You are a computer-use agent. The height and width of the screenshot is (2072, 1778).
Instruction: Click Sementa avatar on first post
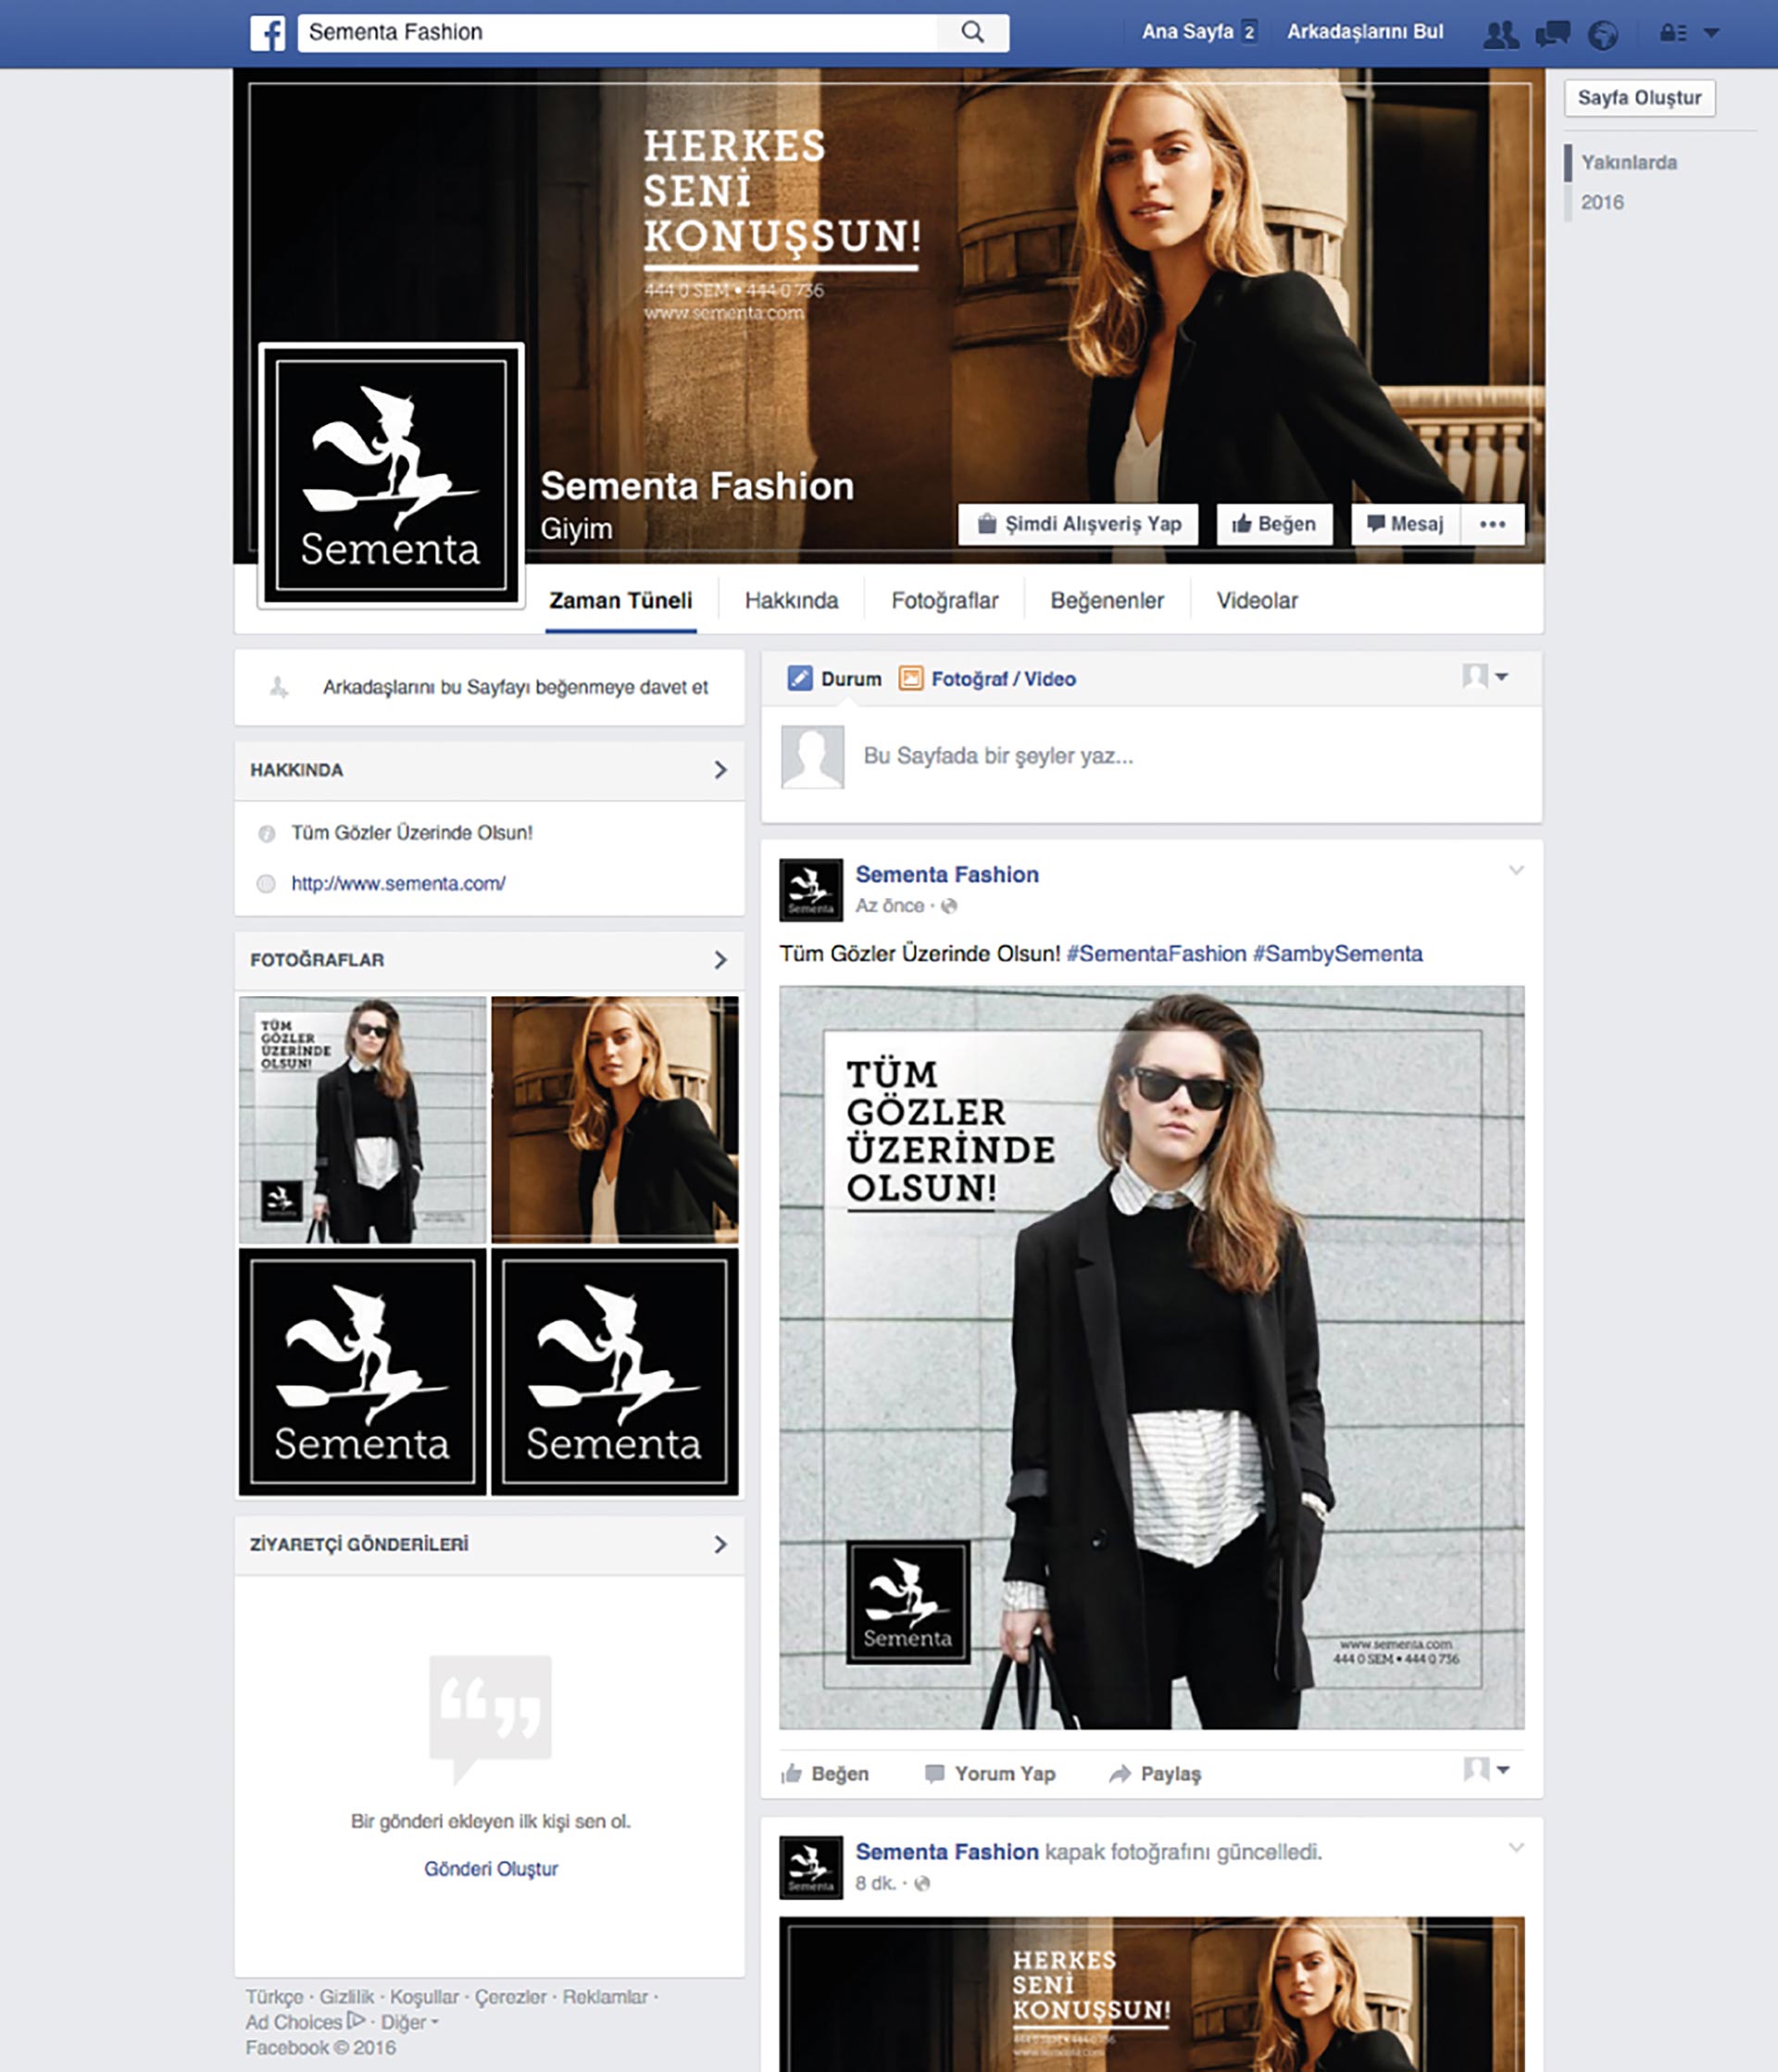click(811, 890)
